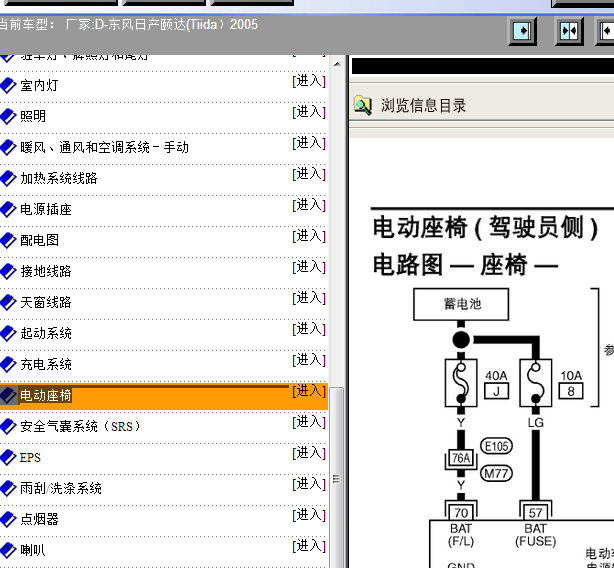Click the book icon beside 喇叭
614x568 pixels.
pyautogui.click(x=8, y=550)
